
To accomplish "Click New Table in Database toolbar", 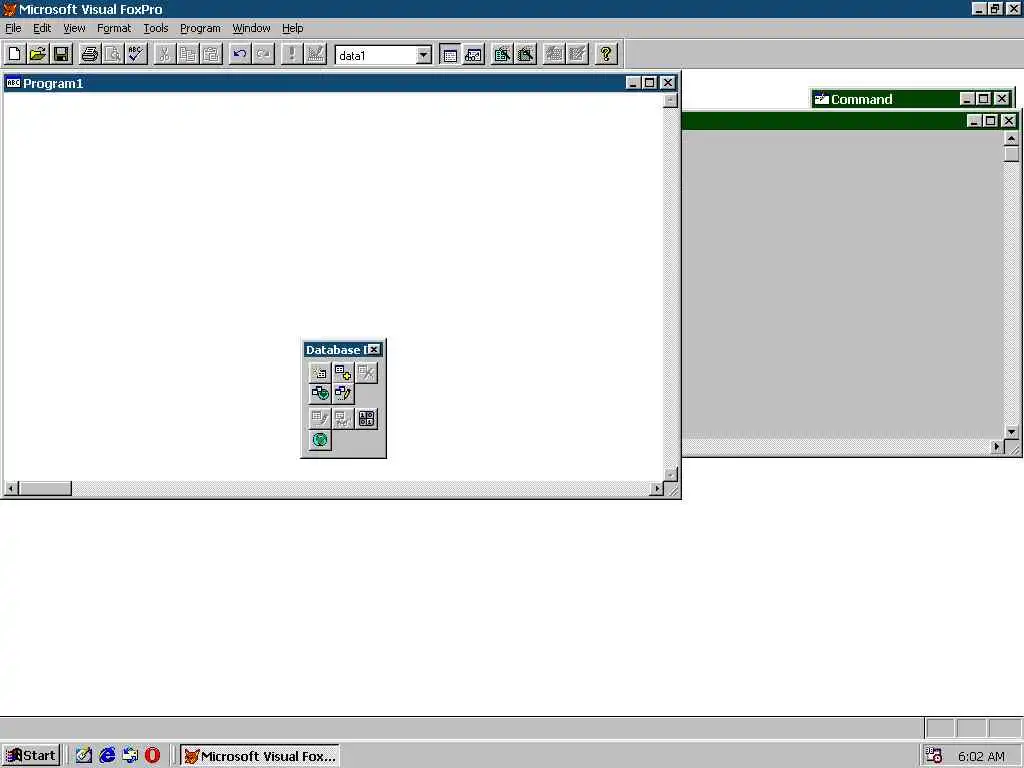I will (320, 372).
